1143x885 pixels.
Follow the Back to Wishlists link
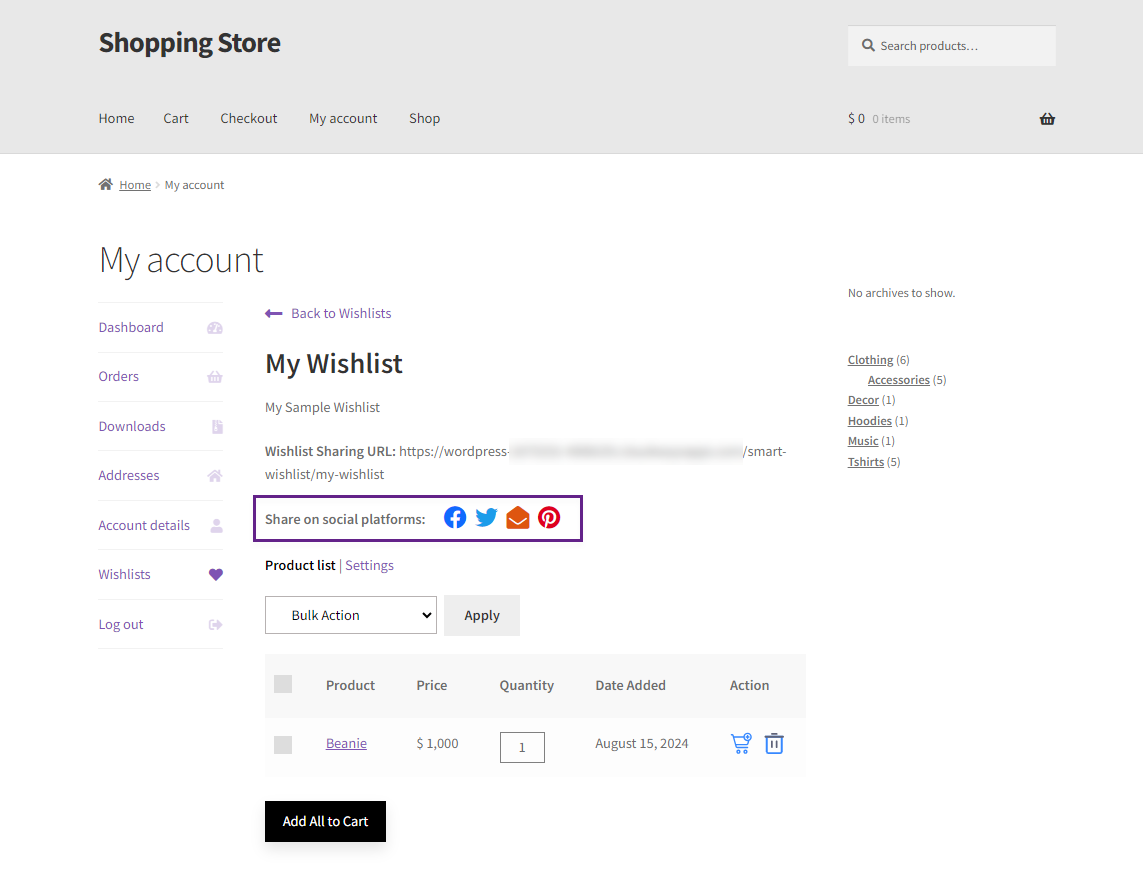pos(341,313)
